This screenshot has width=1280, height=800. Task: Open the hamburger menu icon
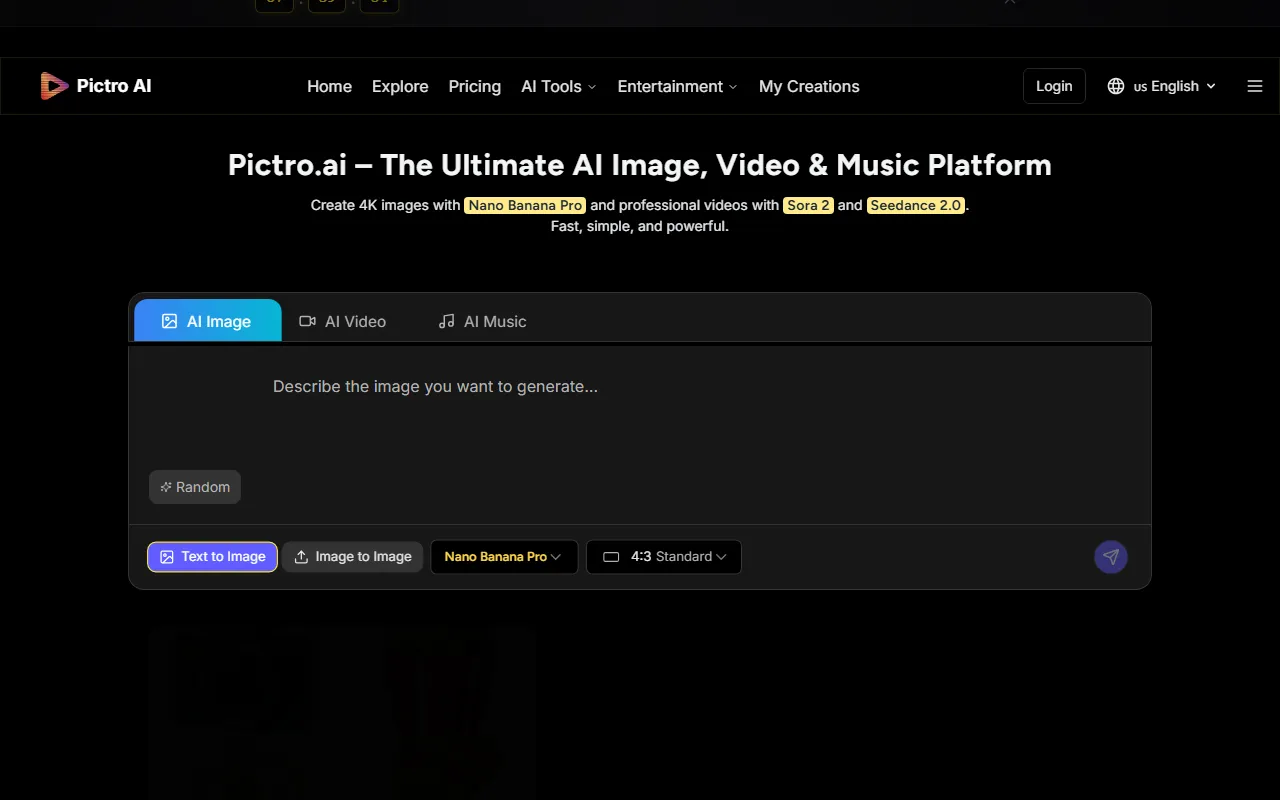point(1255,86)
